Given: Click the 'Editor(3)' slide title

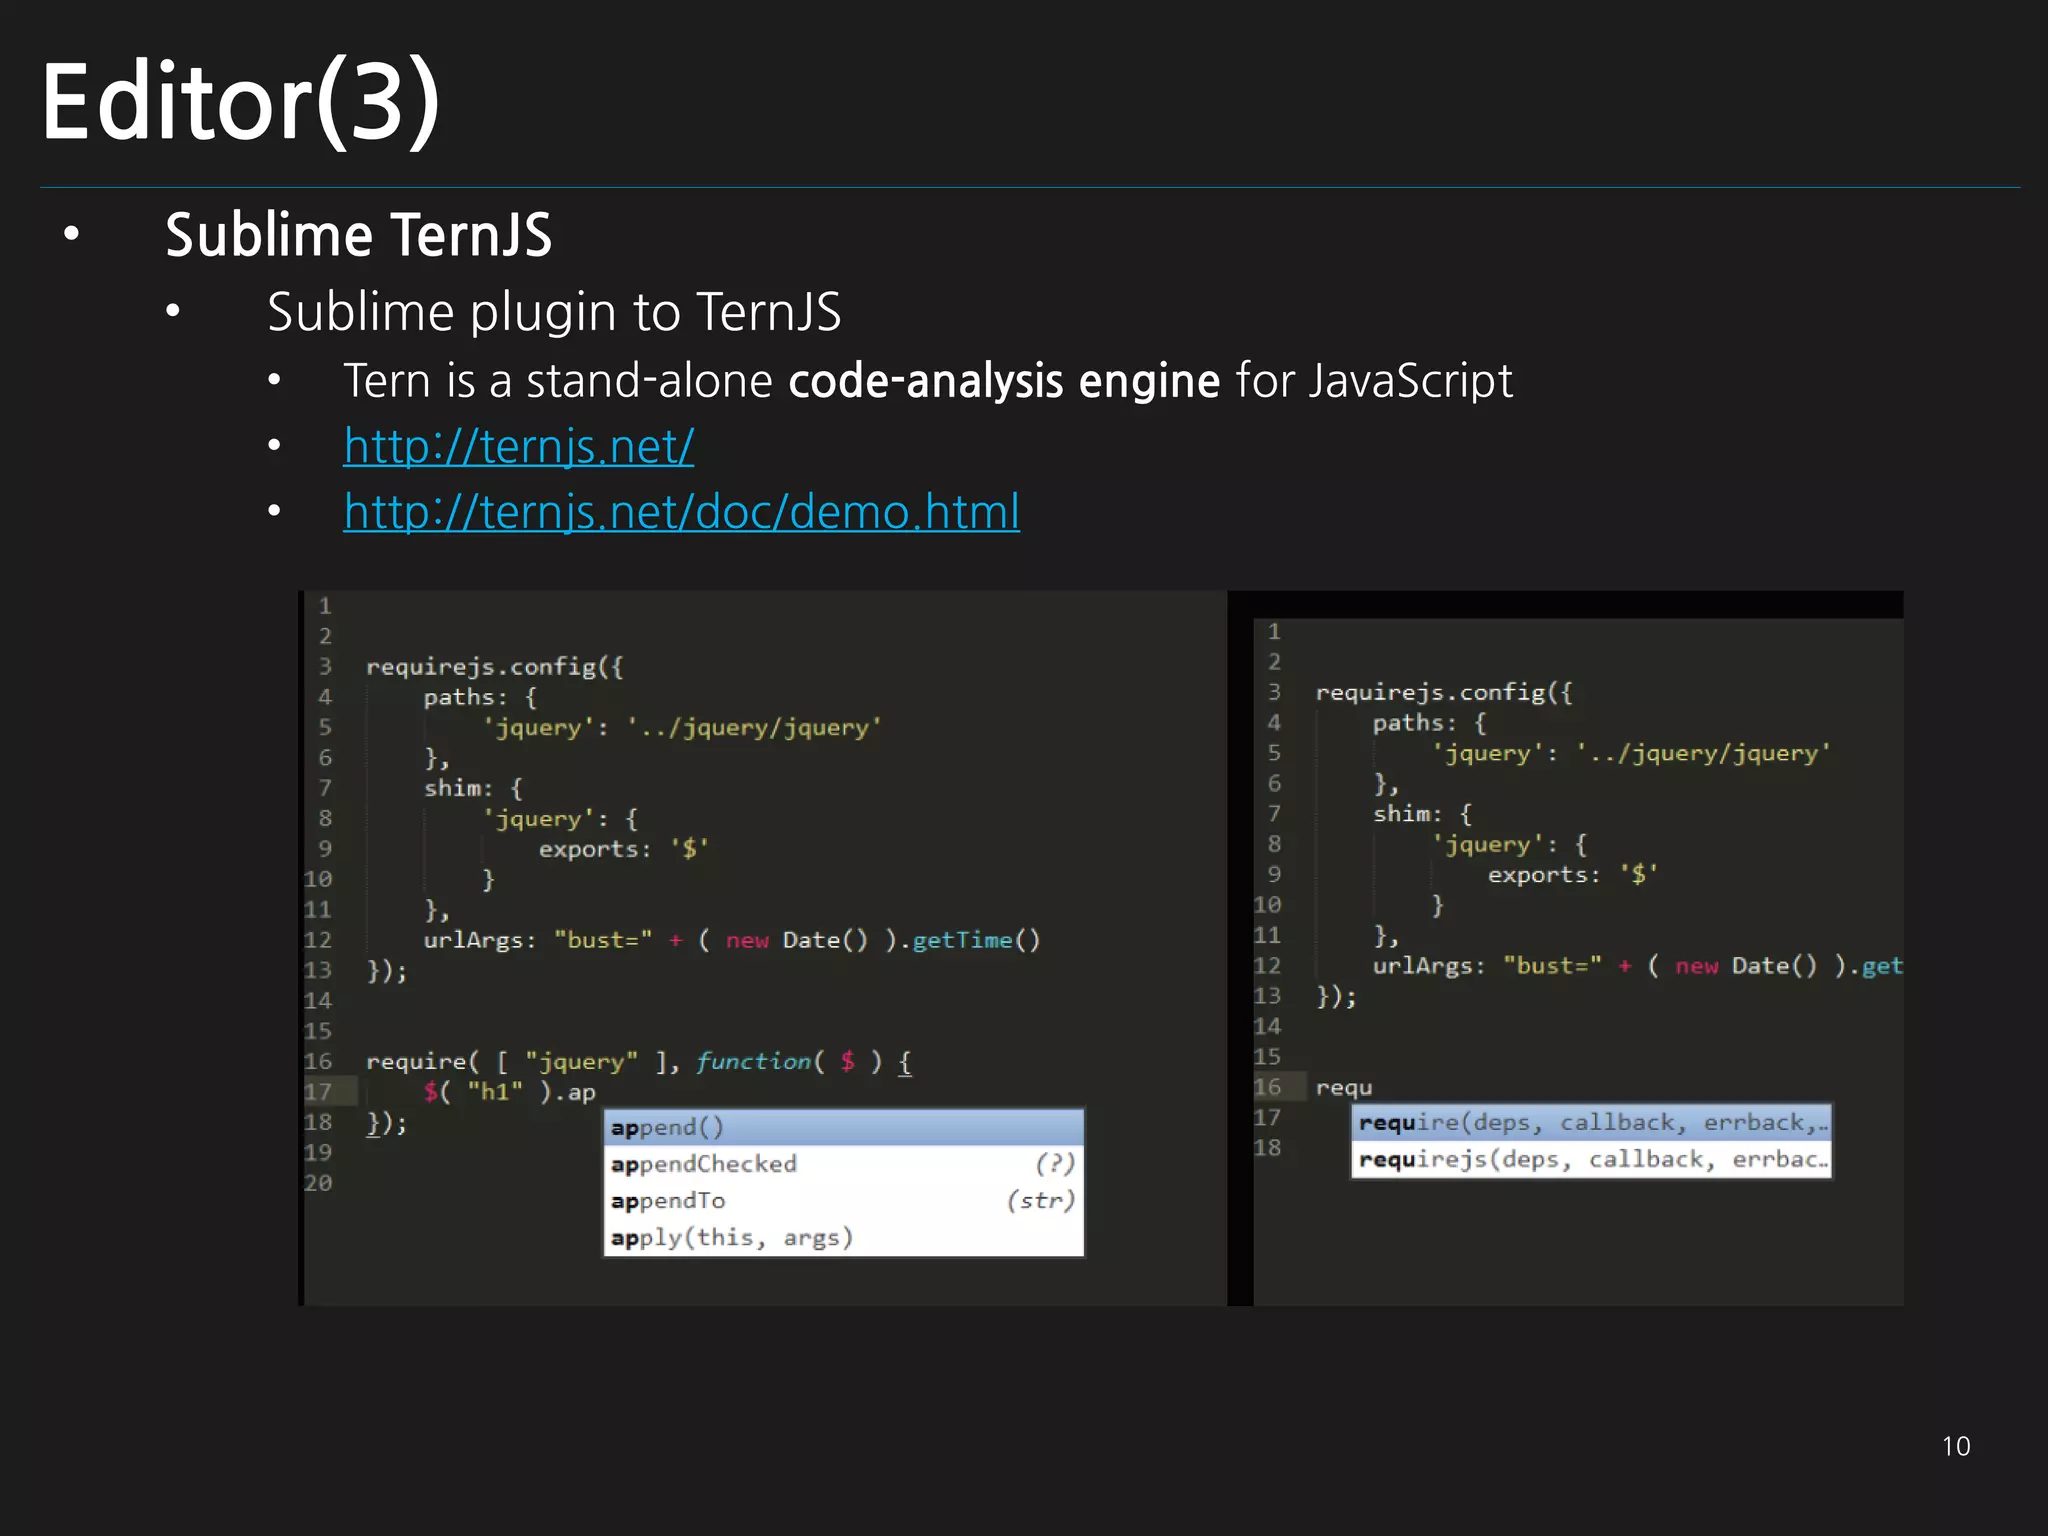Looking at the screenshot, I should tap(240, 102).
